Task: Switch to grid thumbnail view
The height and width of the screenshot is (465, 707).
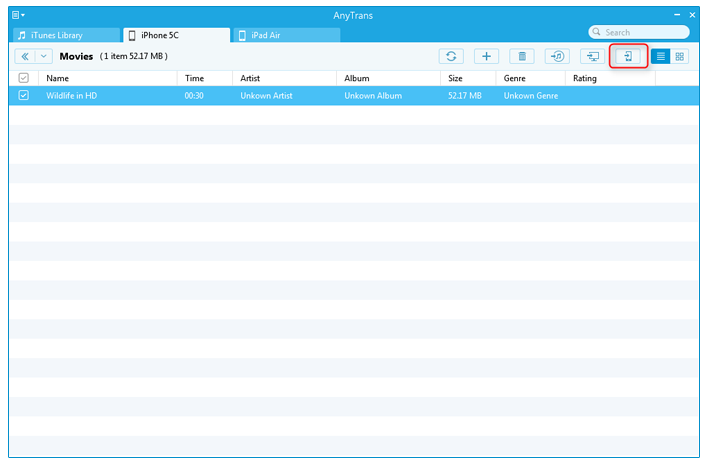Action: (x=679, y=56)
